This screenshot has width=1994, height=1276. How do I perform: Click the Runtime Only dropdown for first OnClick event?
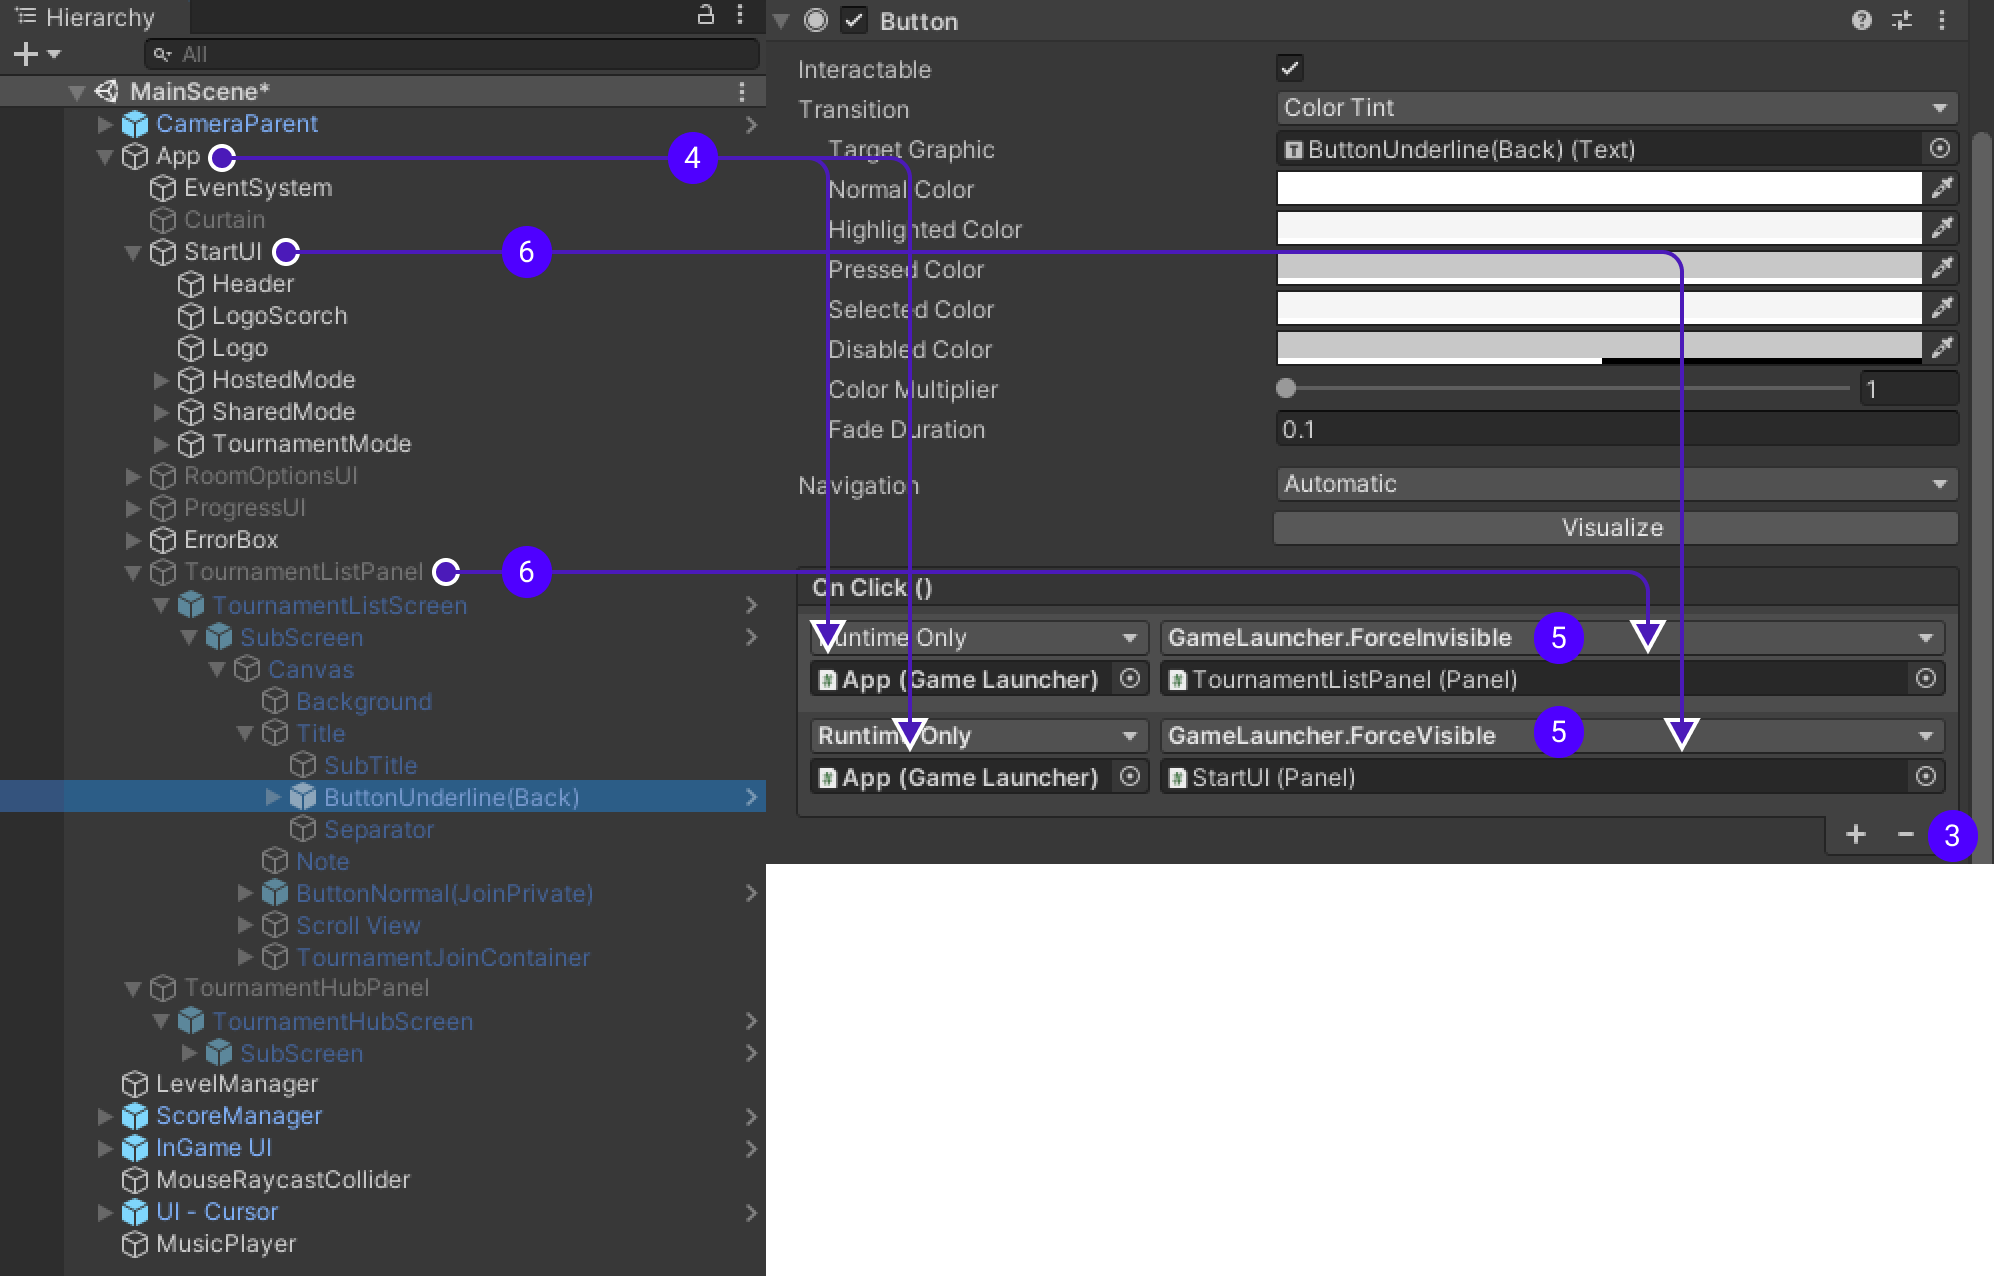coord(975,637)
